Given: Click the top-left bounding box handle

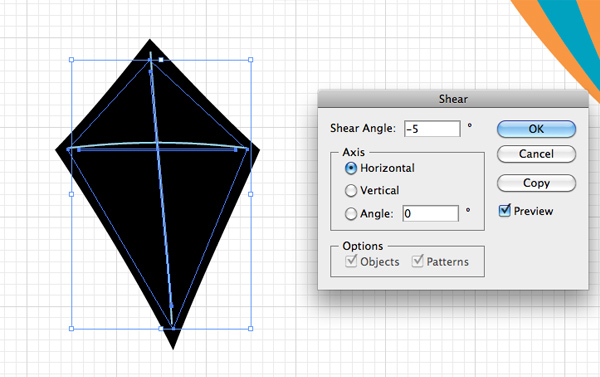Looking at the screenshot, I should 71,60.
